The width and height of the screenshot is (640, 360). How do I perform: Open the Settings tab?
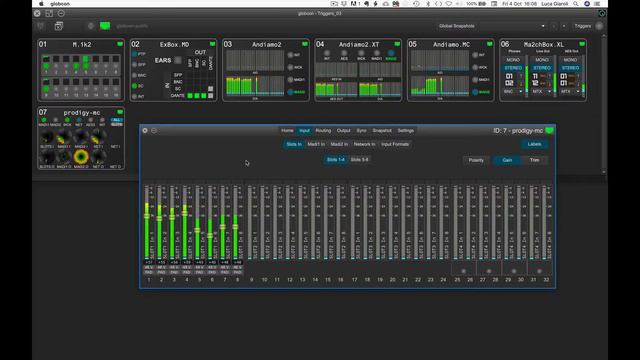[x=405, y=131]
